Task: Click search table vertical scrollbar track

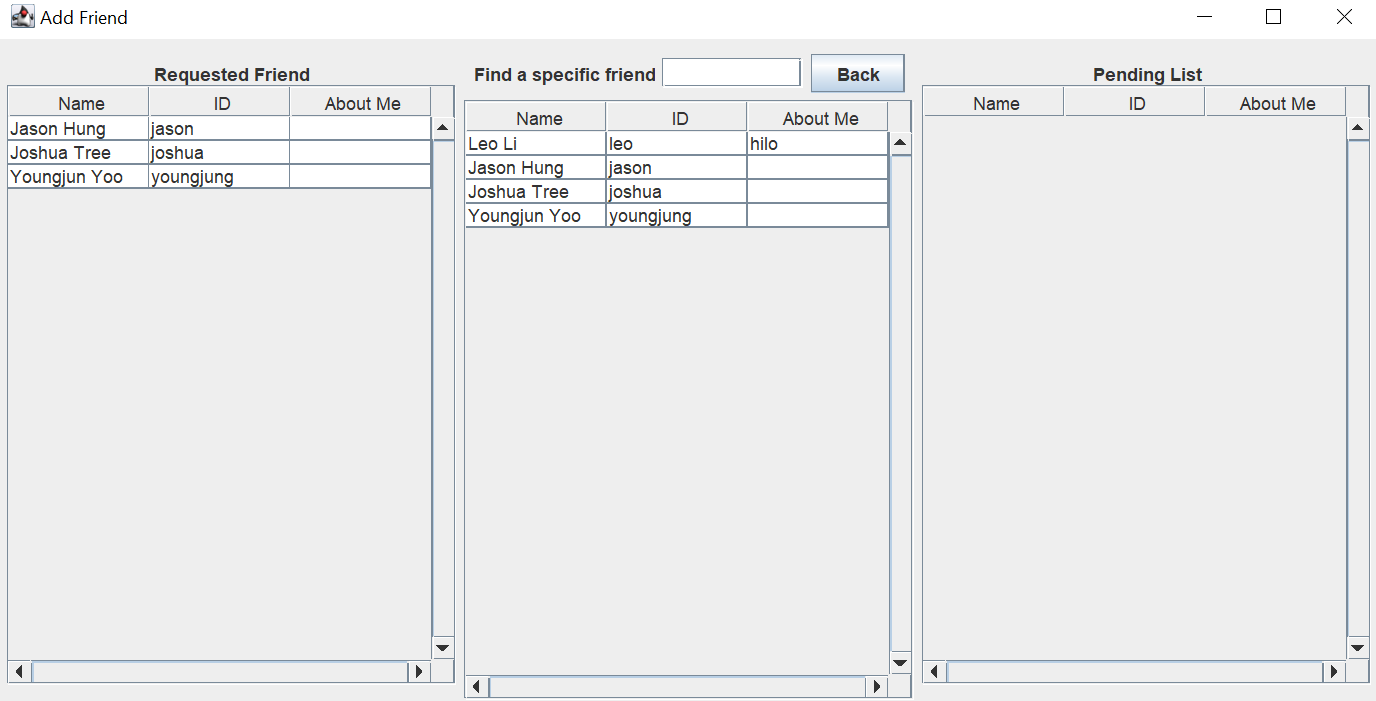Action: 900,403
